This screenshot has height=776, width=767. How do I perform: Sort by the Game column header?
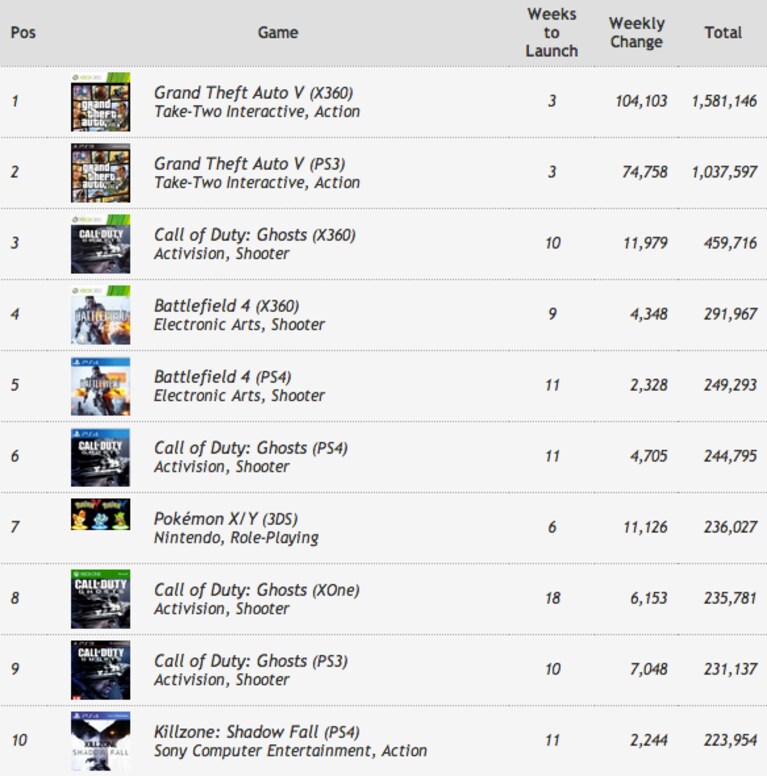278,33
